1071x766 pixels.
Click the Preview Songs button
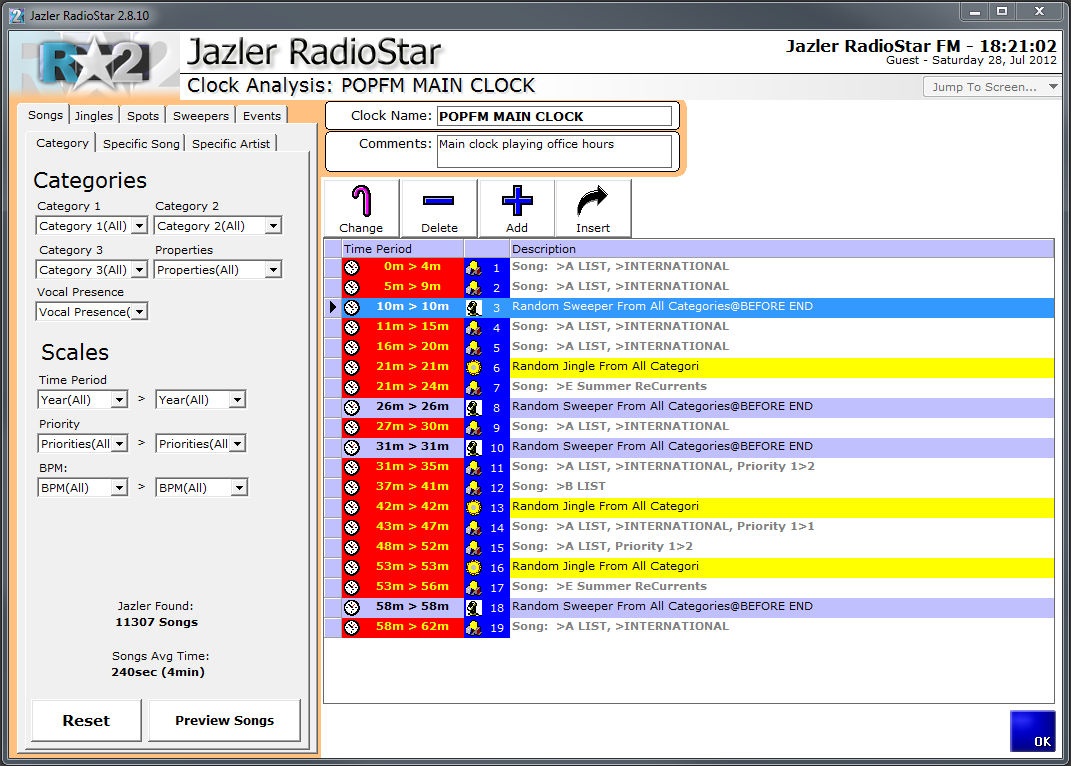click(224, 720)
